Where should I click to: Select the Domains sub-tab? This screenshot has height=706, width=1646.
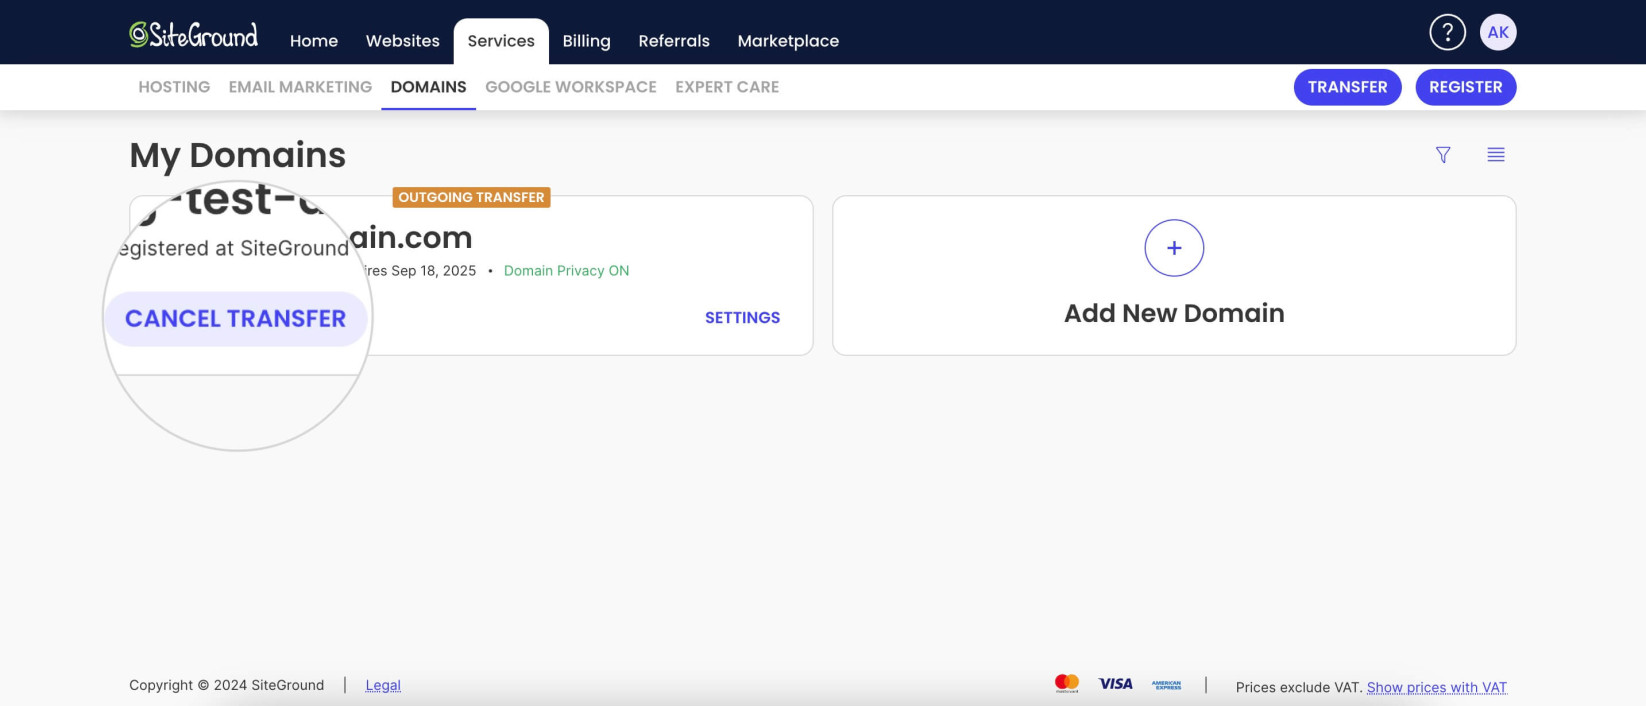click(x=428, y=87)
